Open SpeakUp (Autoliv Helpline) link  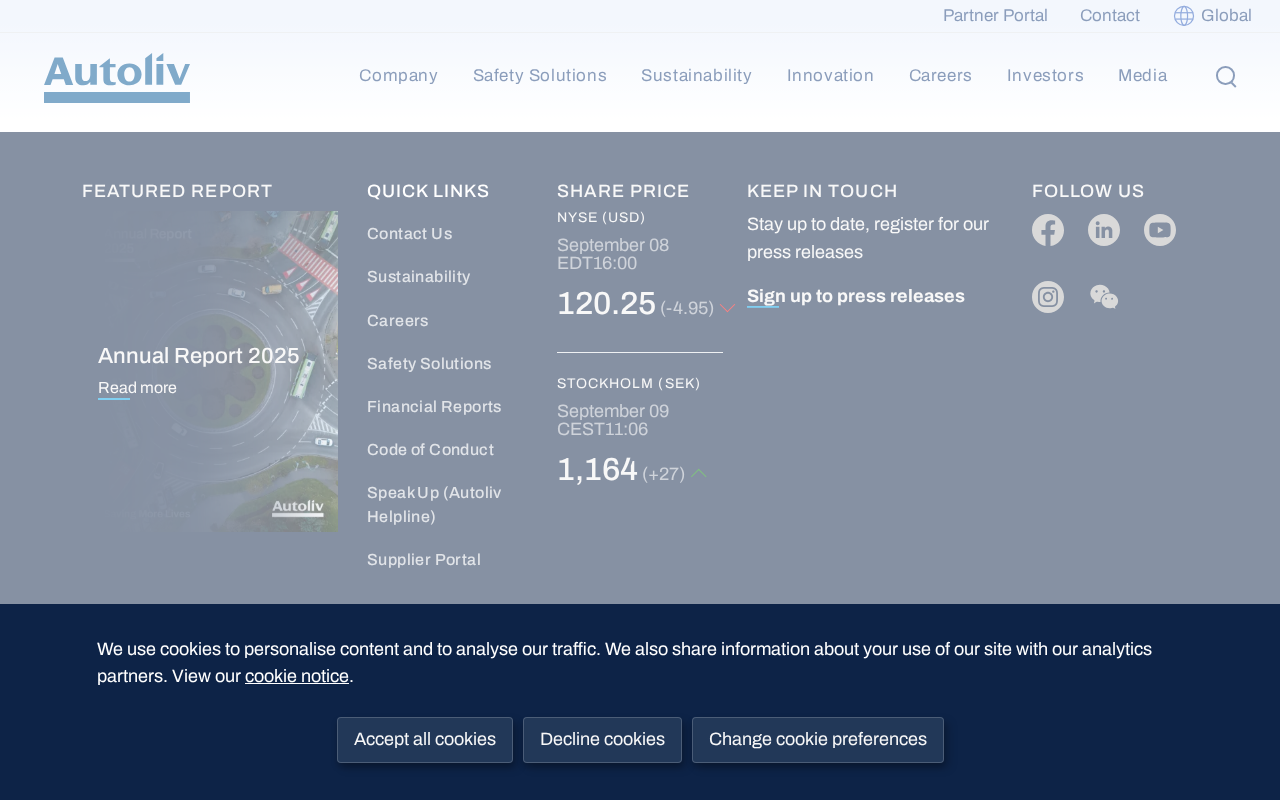click(434, 505)
